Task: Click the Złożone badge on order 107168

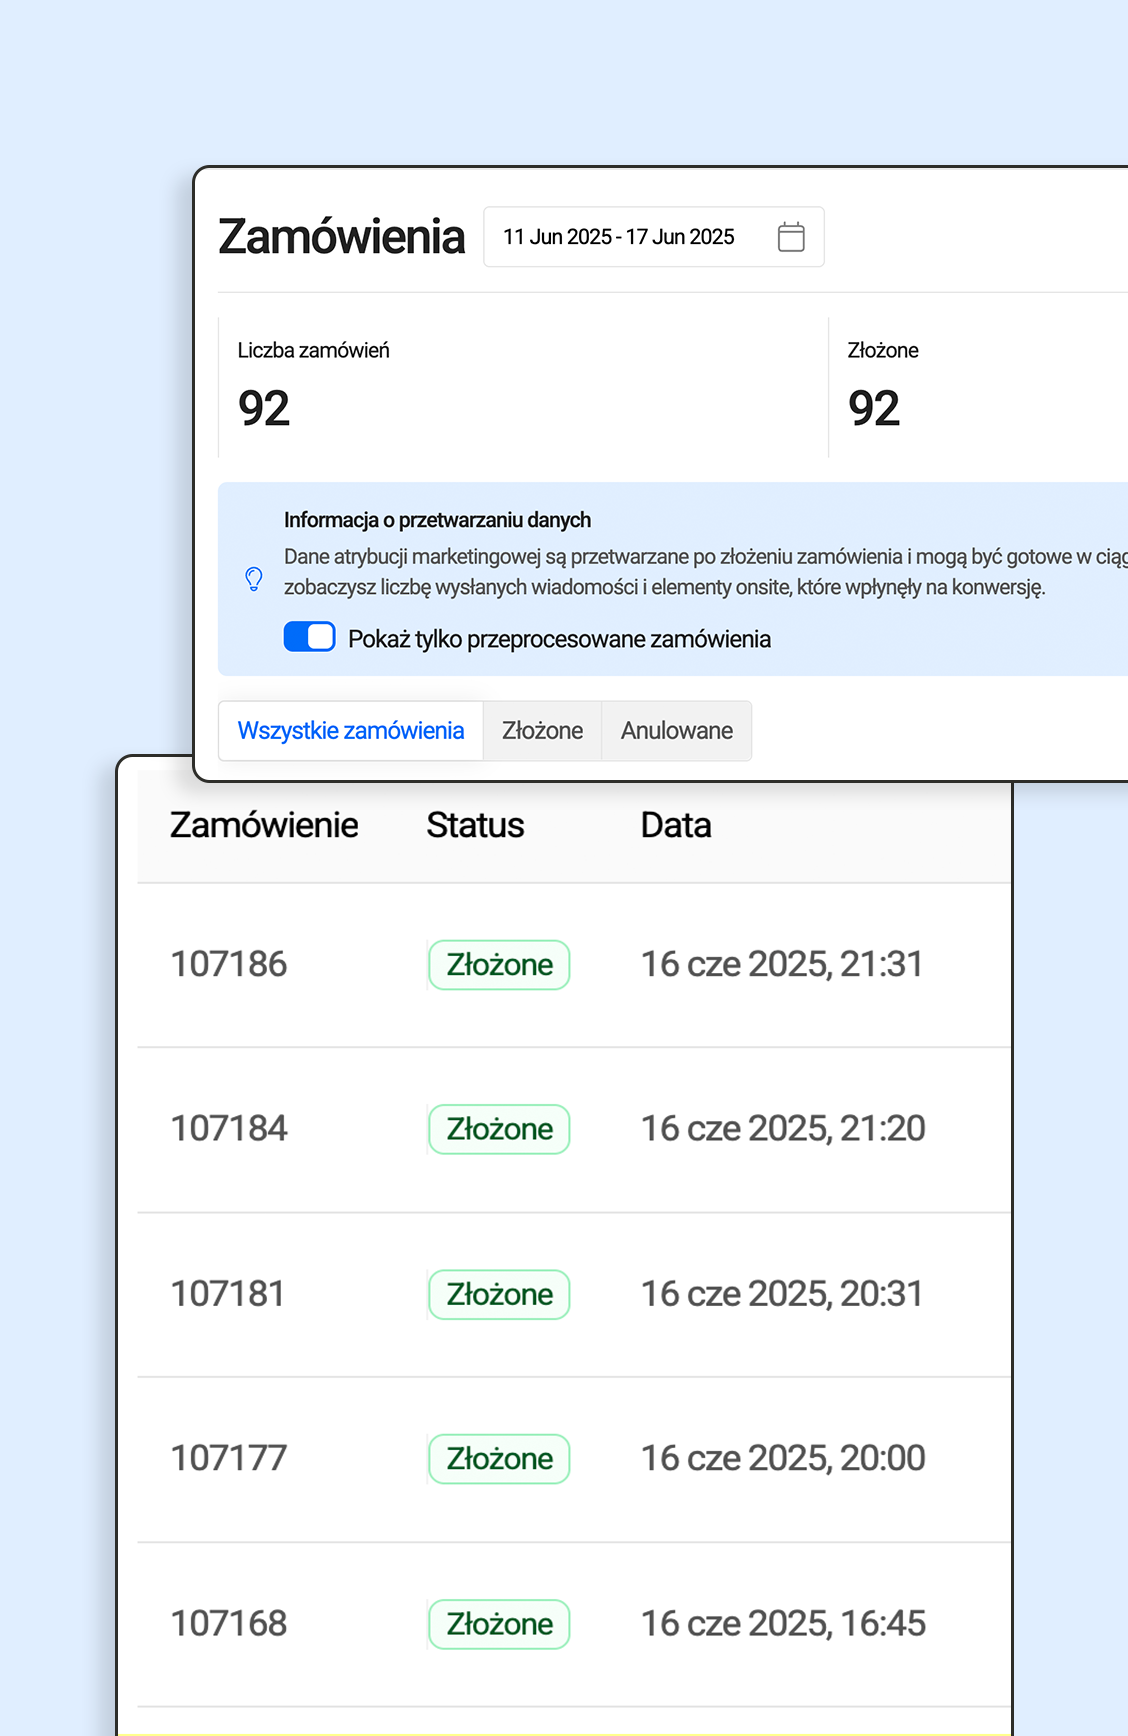Action: tap(498, 1623)
